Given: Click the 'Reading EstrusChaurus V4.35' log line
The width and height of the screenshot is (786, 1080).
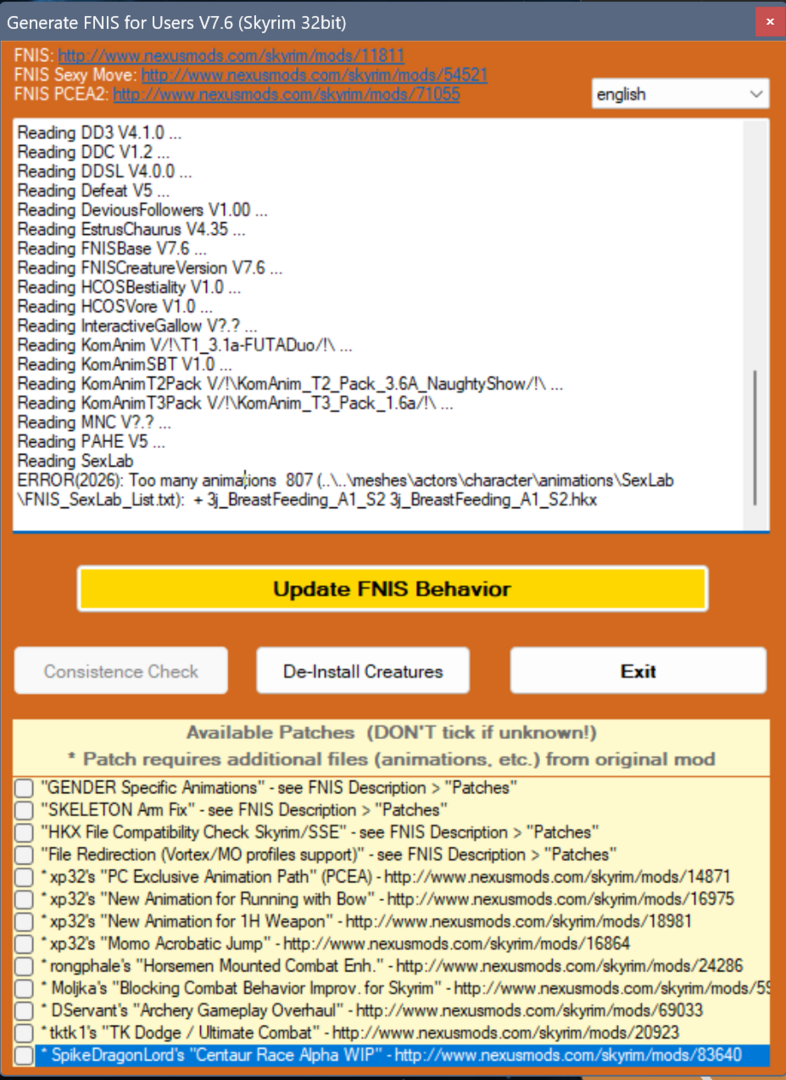Looking at the screenshot, I should [x=132, y=229].
